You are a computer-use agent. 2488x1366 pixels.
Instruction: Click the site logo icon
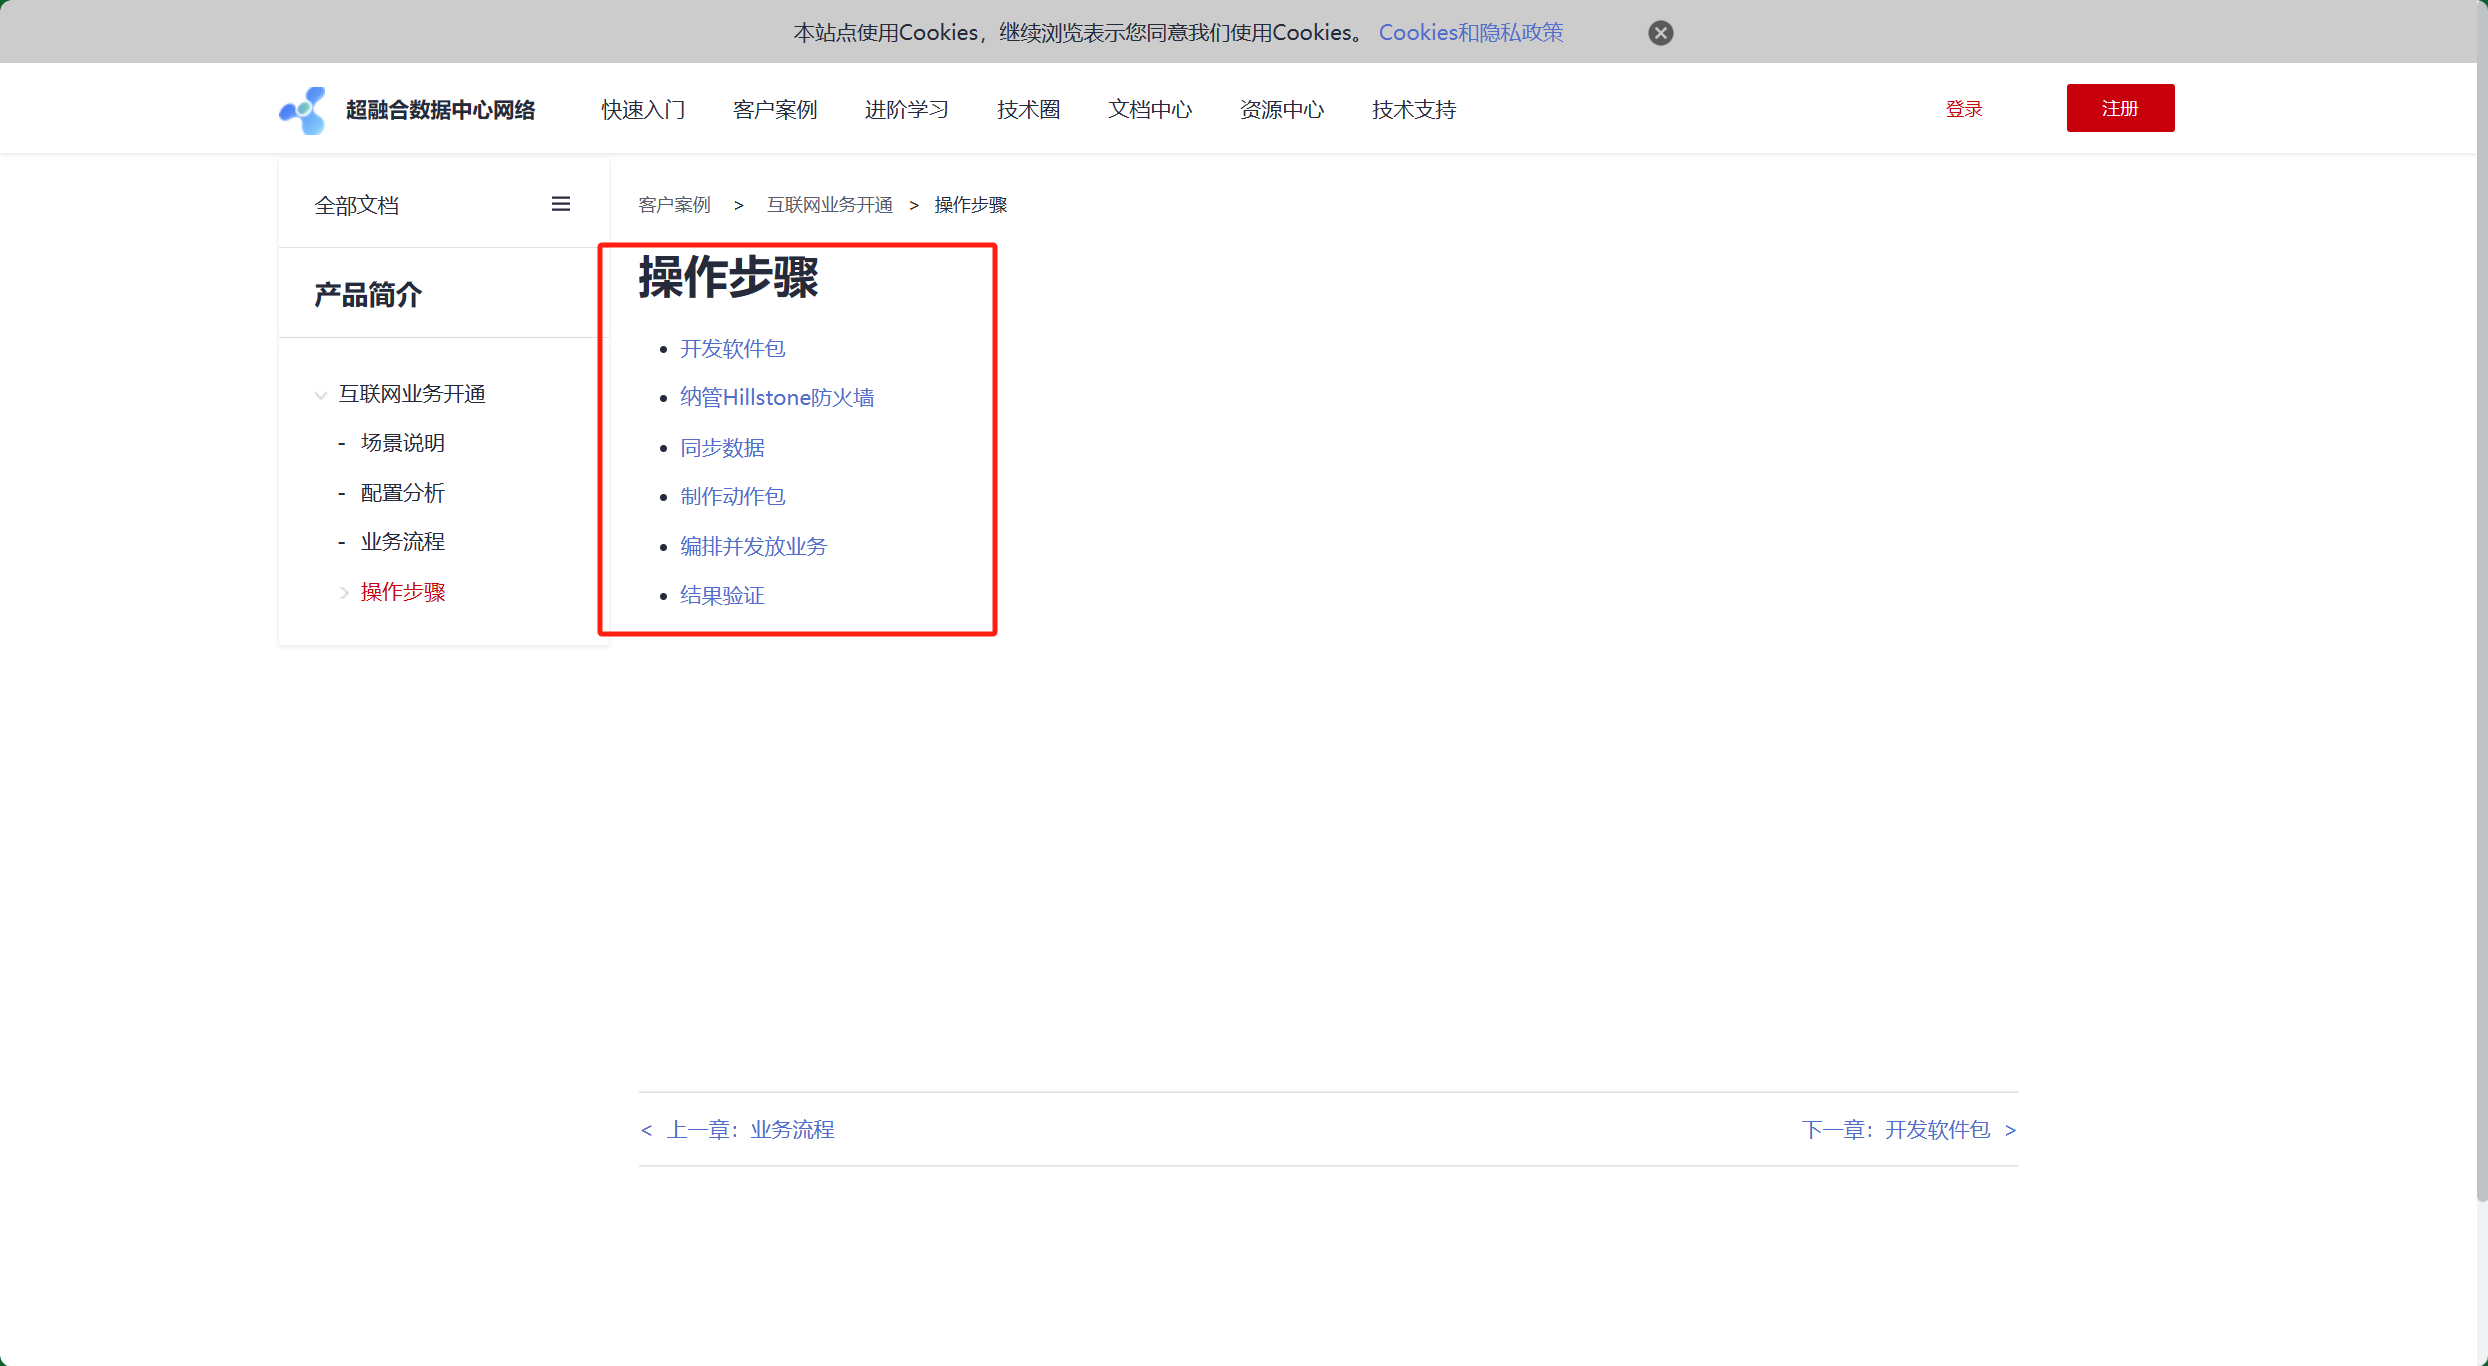coord(302,110)
